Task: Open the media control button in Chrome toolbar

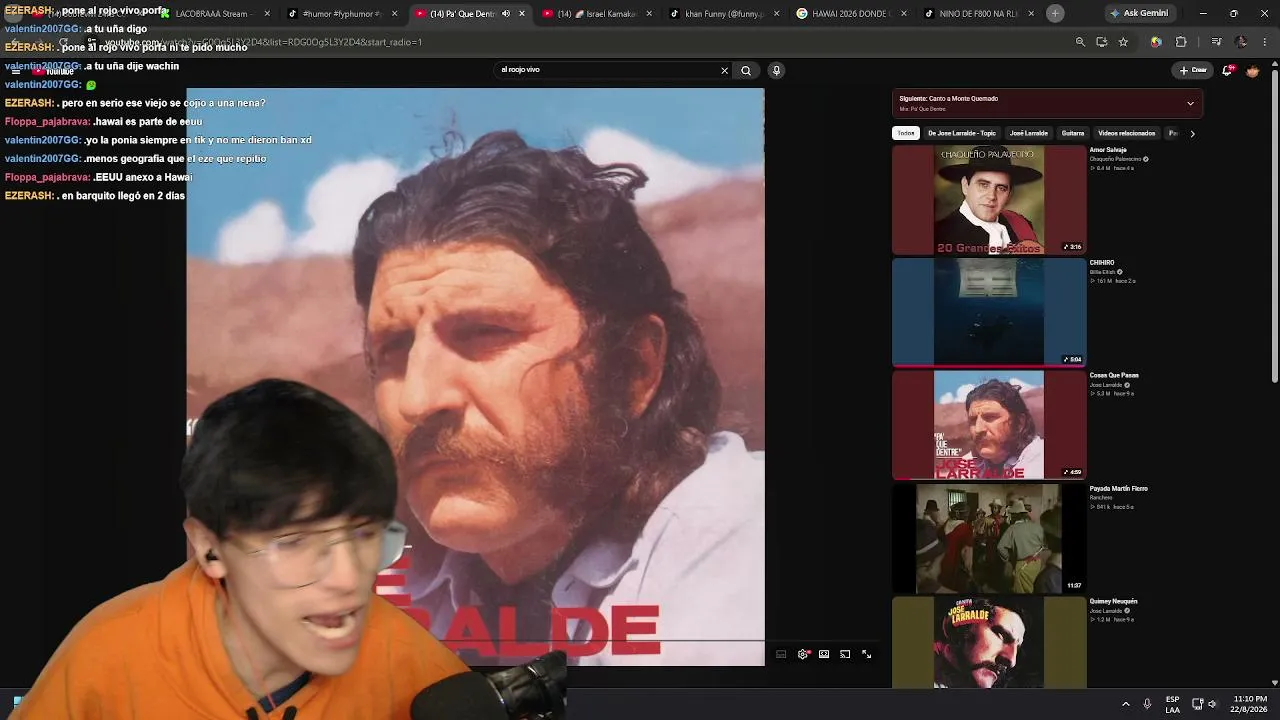Action: click(1216, 42)
